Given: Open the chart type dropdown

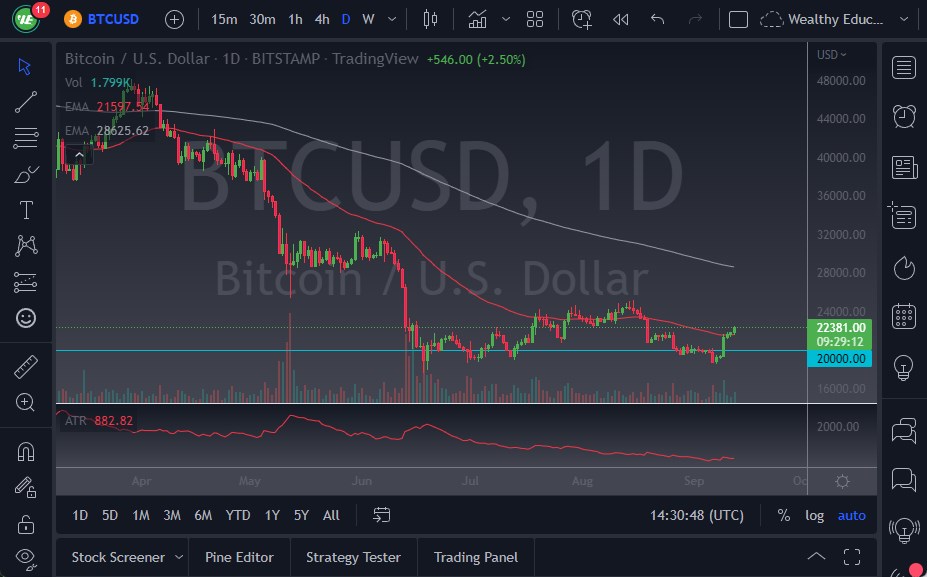Looking at the screenshot, I should tap(432, 19).
